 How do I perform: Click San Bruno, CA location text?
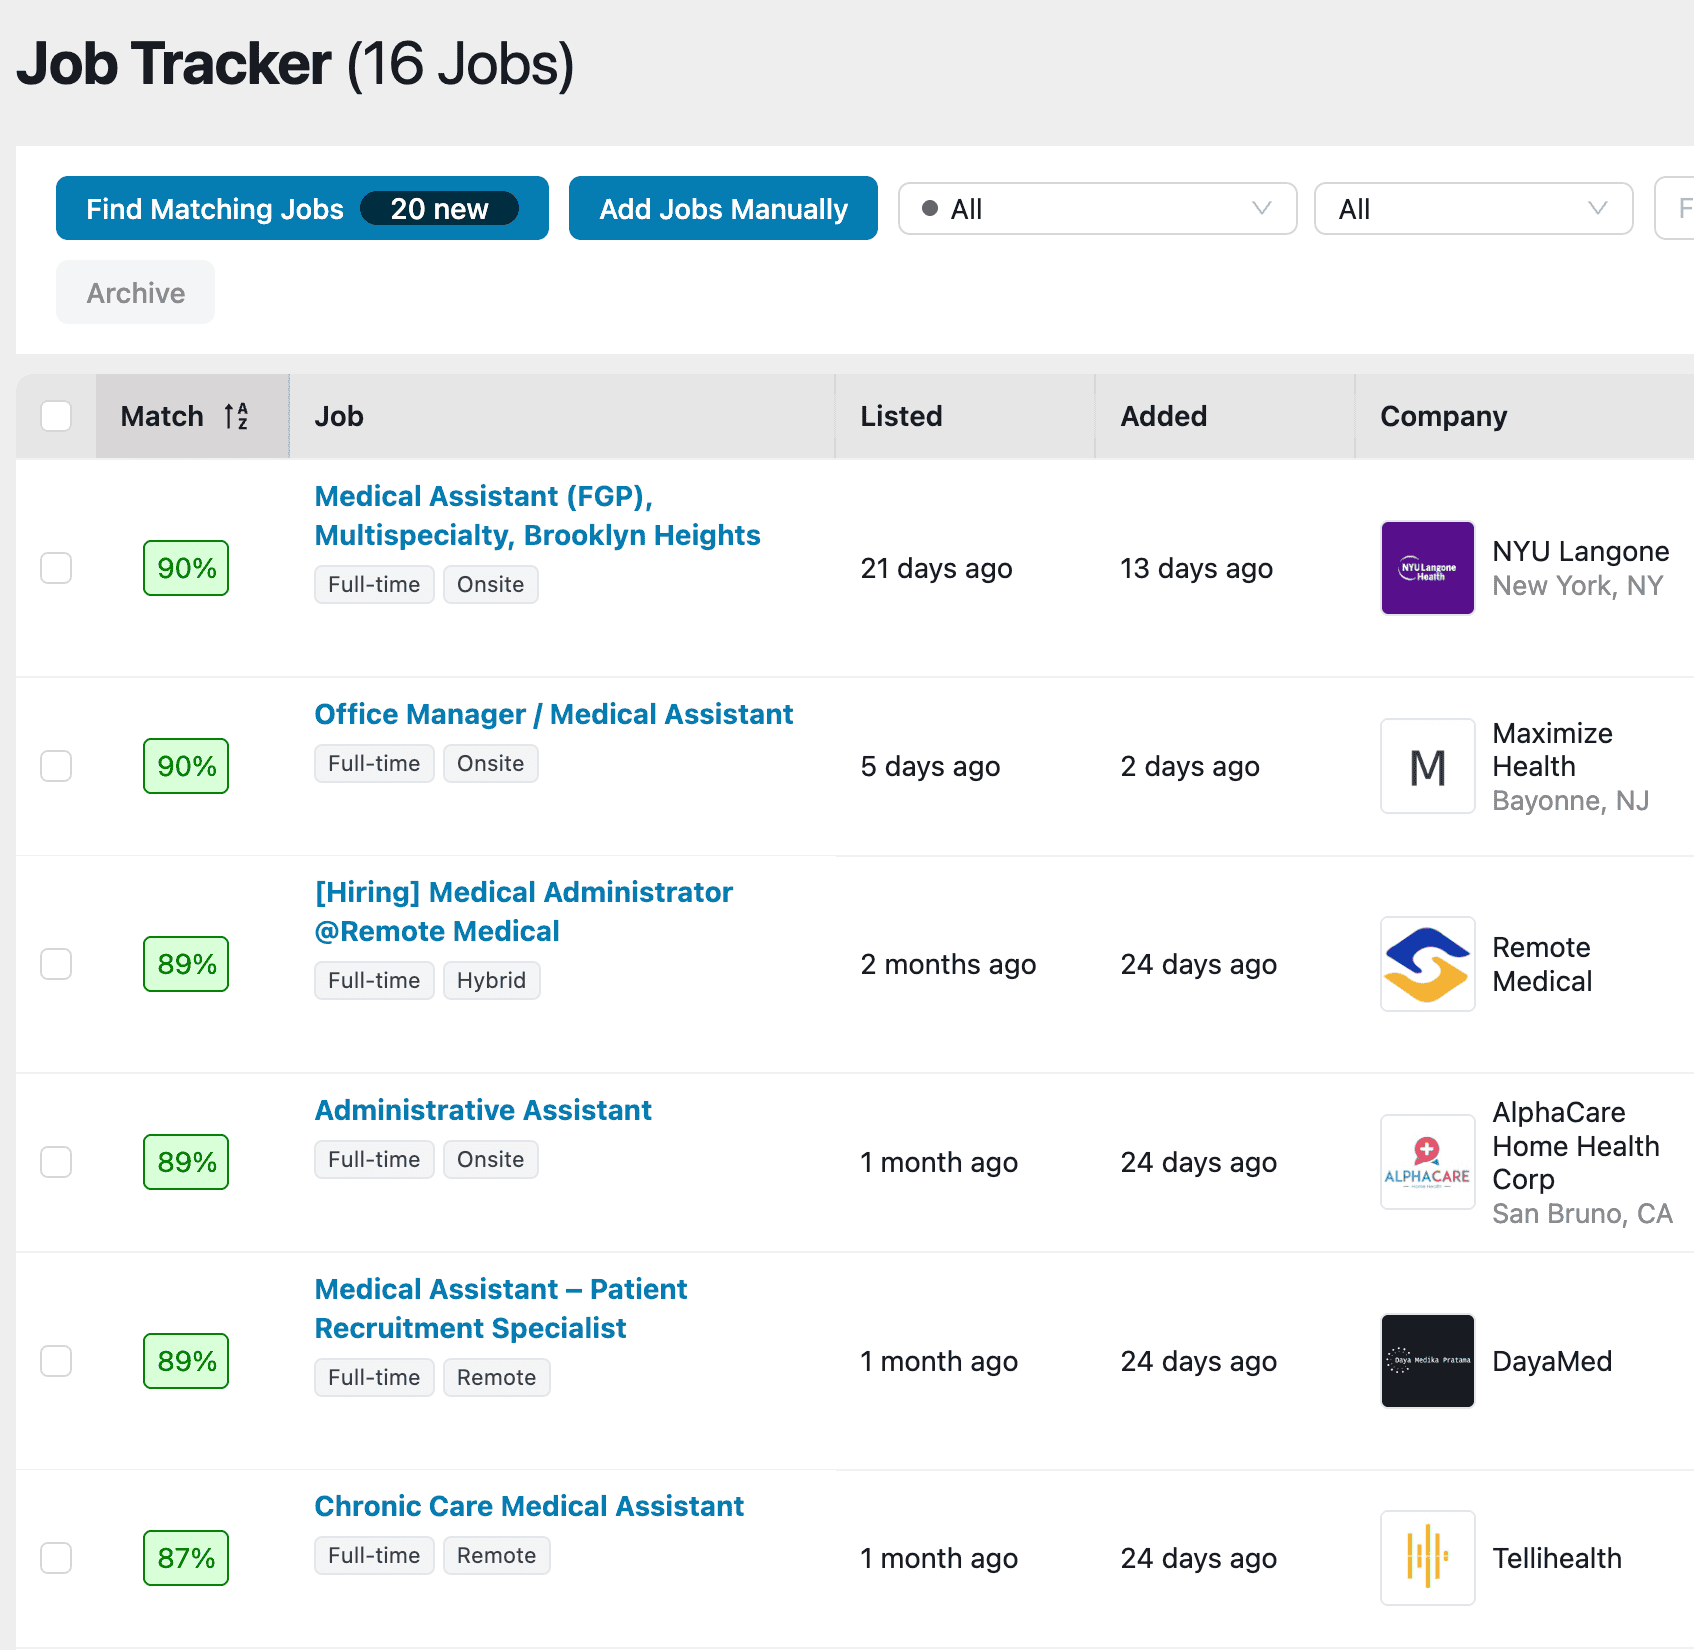click(1582, 1213)
